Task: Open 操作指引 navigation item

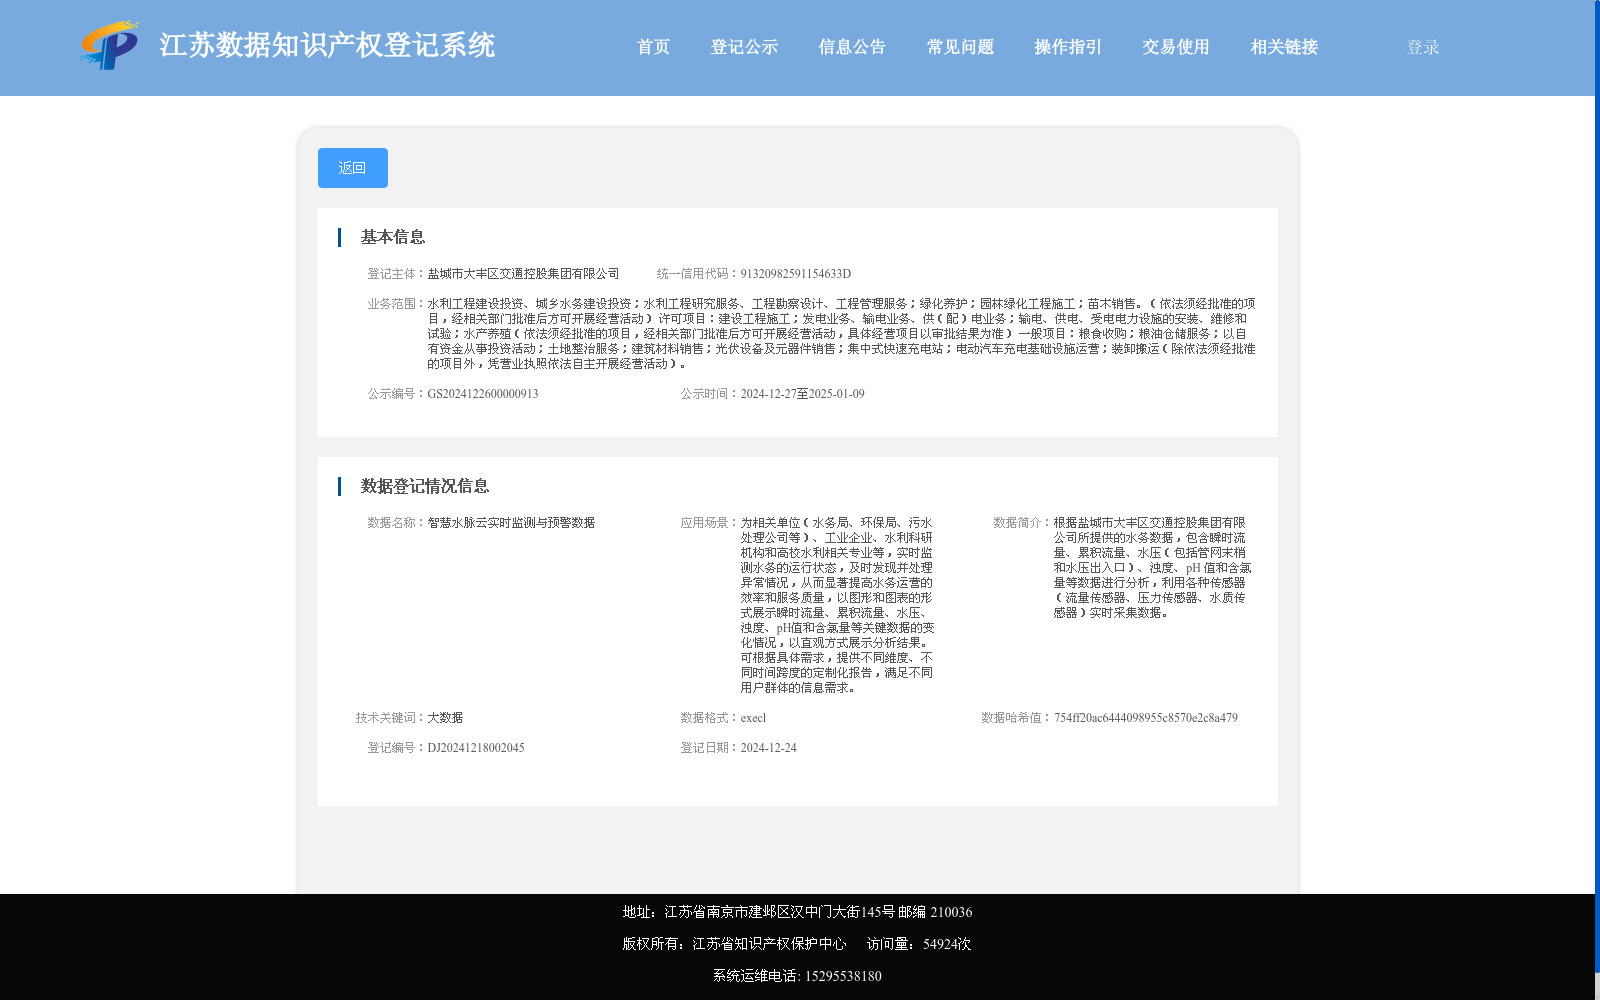Action: (1068, 47)
